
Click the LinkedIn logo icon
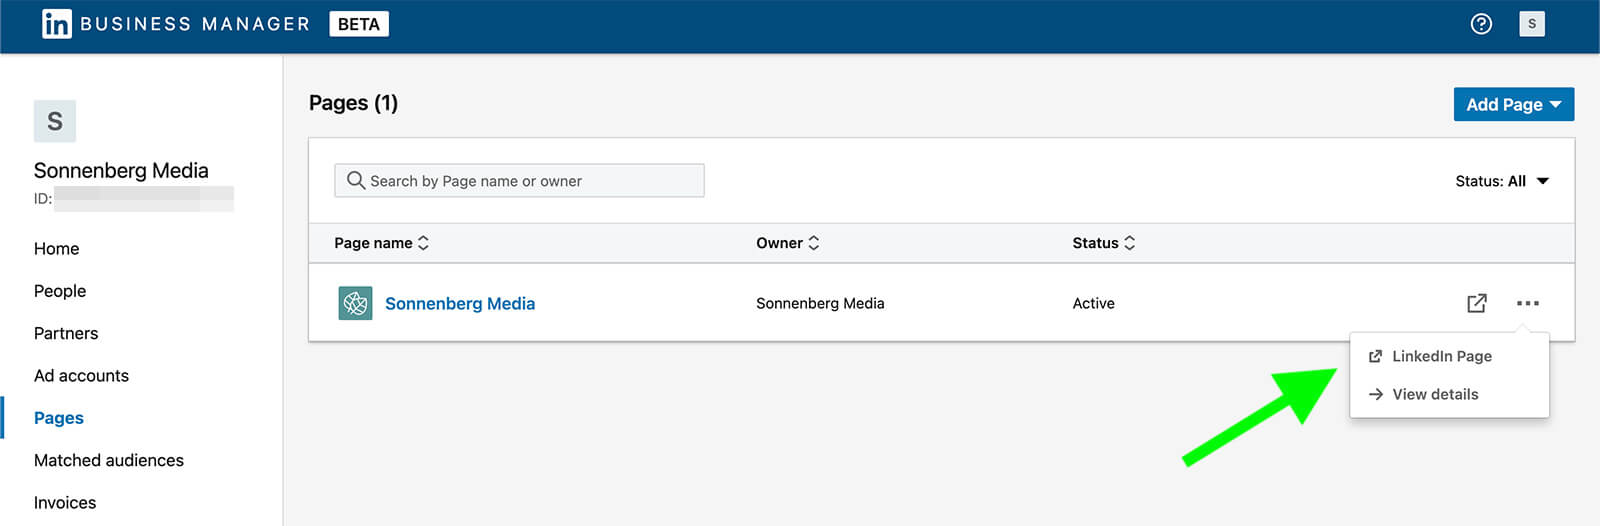[56, 24]
